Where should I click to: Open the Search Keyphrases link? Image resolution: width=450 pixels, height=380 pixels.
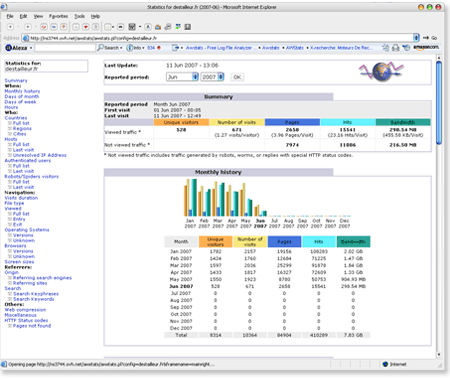coord(36,294)
